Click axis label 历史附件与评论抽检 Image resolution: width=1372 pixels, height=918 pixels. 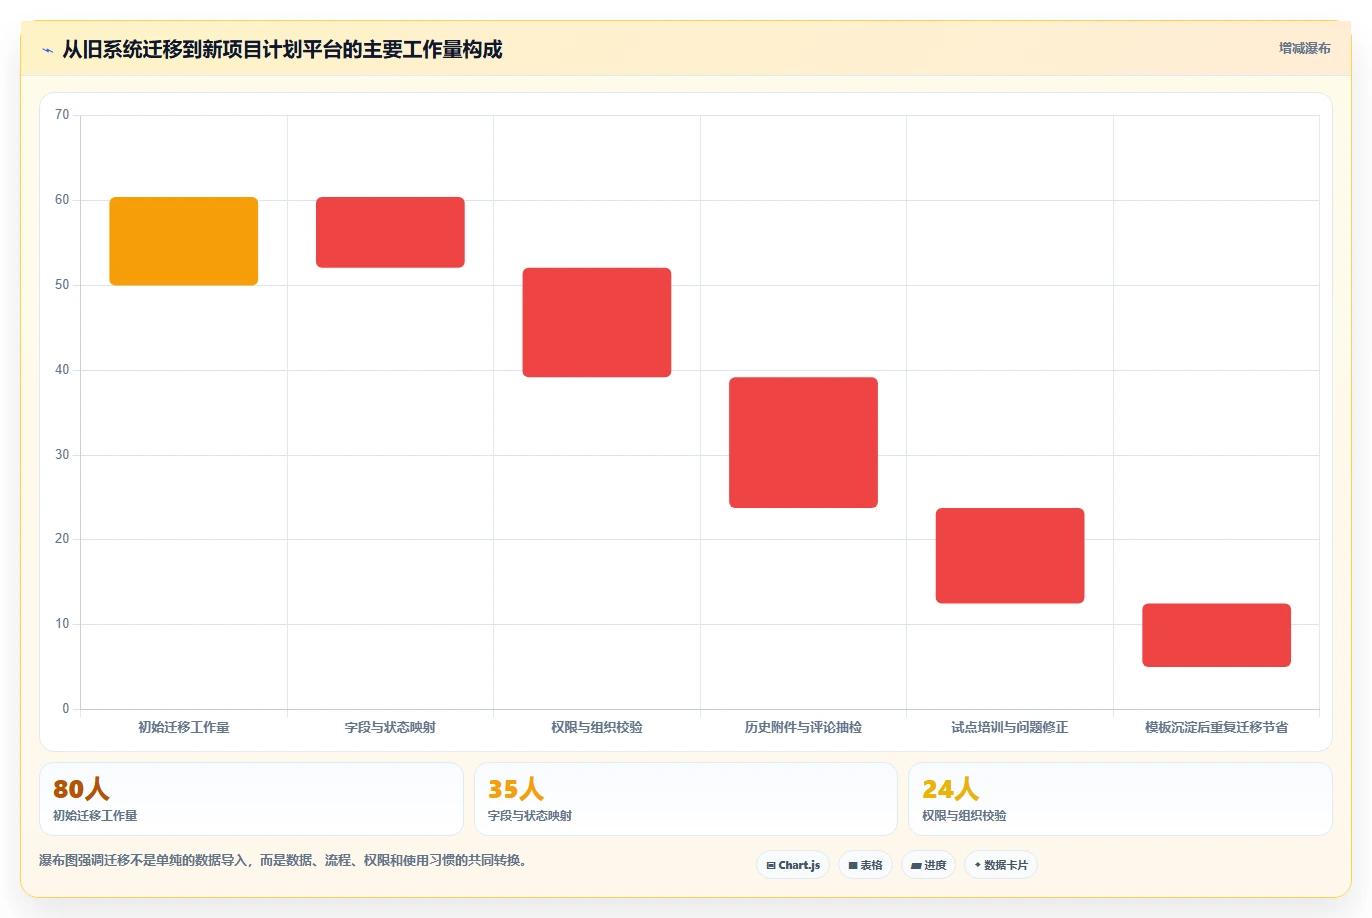click(x=803, y=727)
